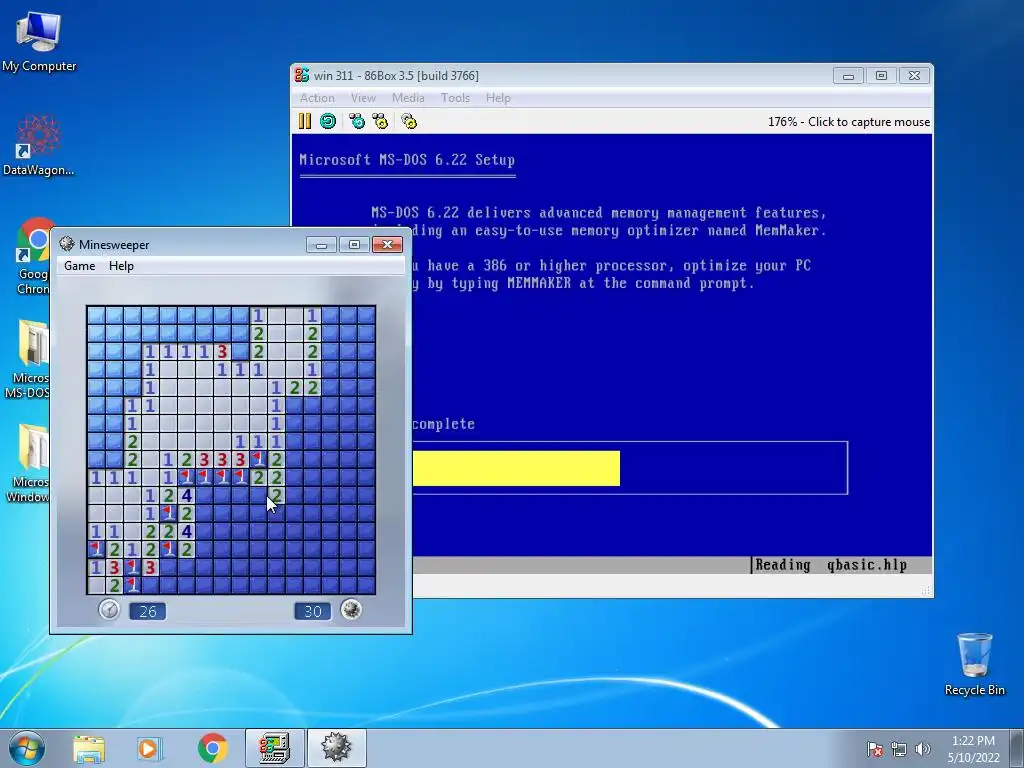The width and height of the screenshot is (1024, 768).
Task: Select the Microsoft Windows folder on the desktop
Action: point(27,464)
